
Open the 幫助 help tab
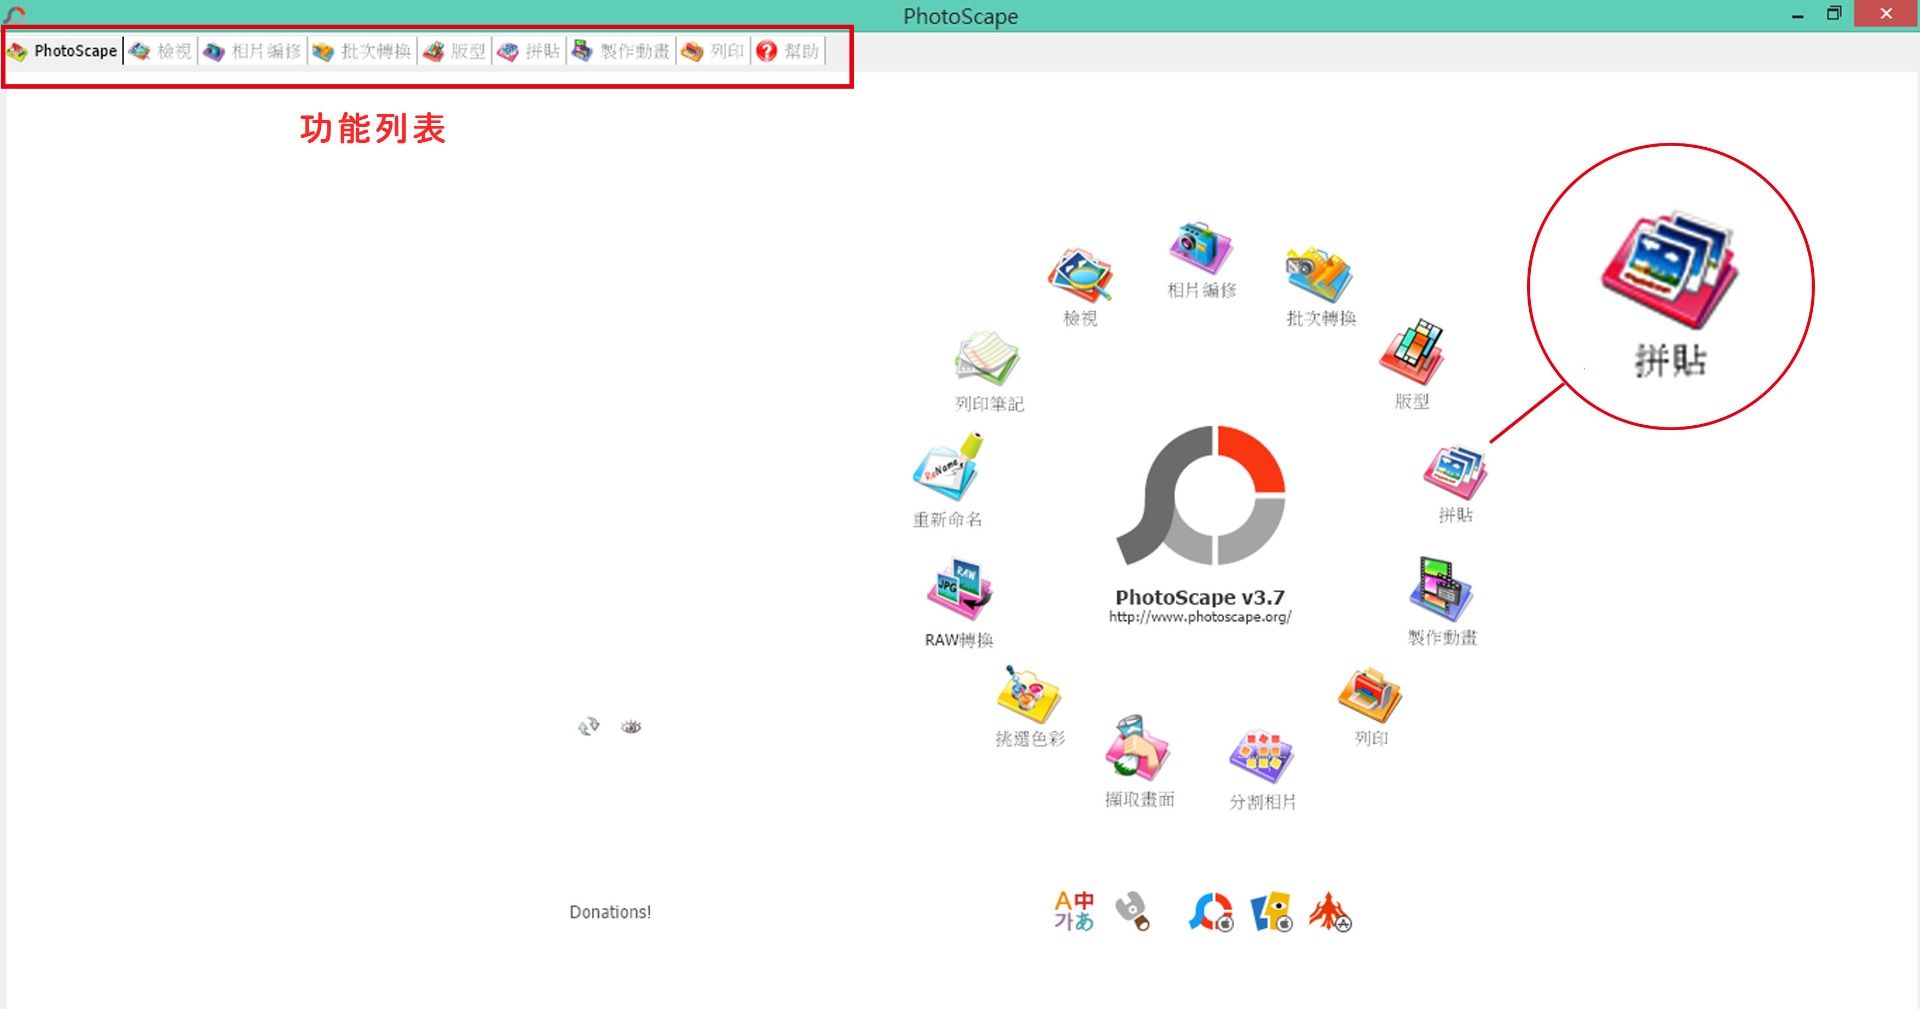[x=788, y=51]
